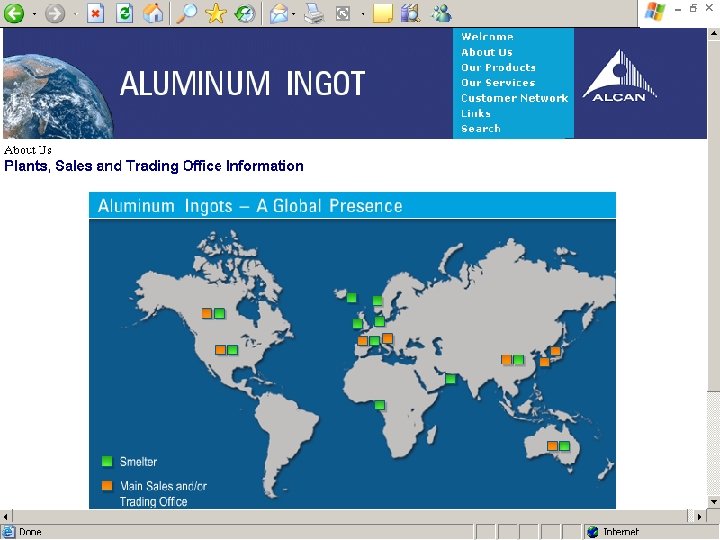The image size is (720, 540).
Task: Click the green Smelter legend square
Action: (x=107, y=461)
